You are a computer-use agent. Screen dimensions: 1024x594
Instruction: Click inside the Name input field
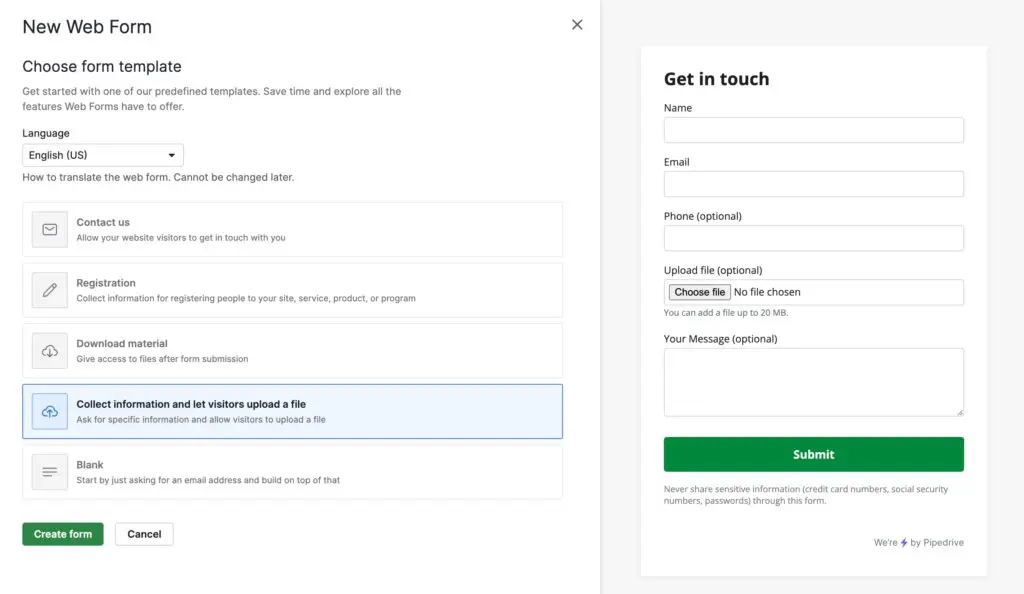click(x=813, y=129)
